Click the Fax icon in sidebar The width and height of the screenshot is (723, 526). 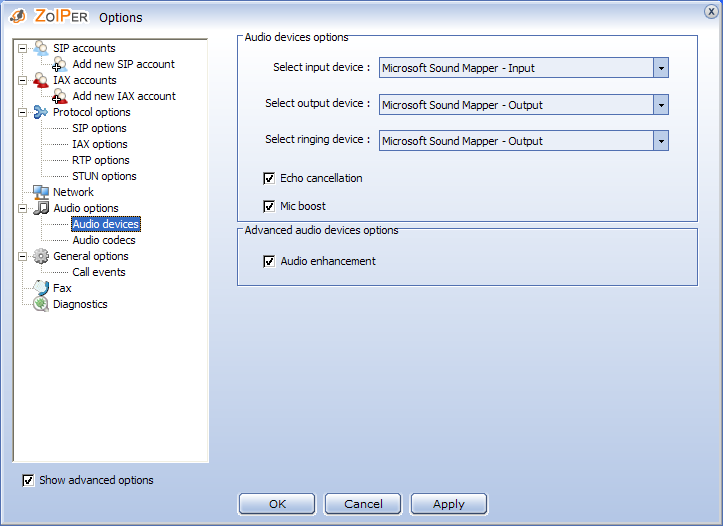click(x=41, y=288)
